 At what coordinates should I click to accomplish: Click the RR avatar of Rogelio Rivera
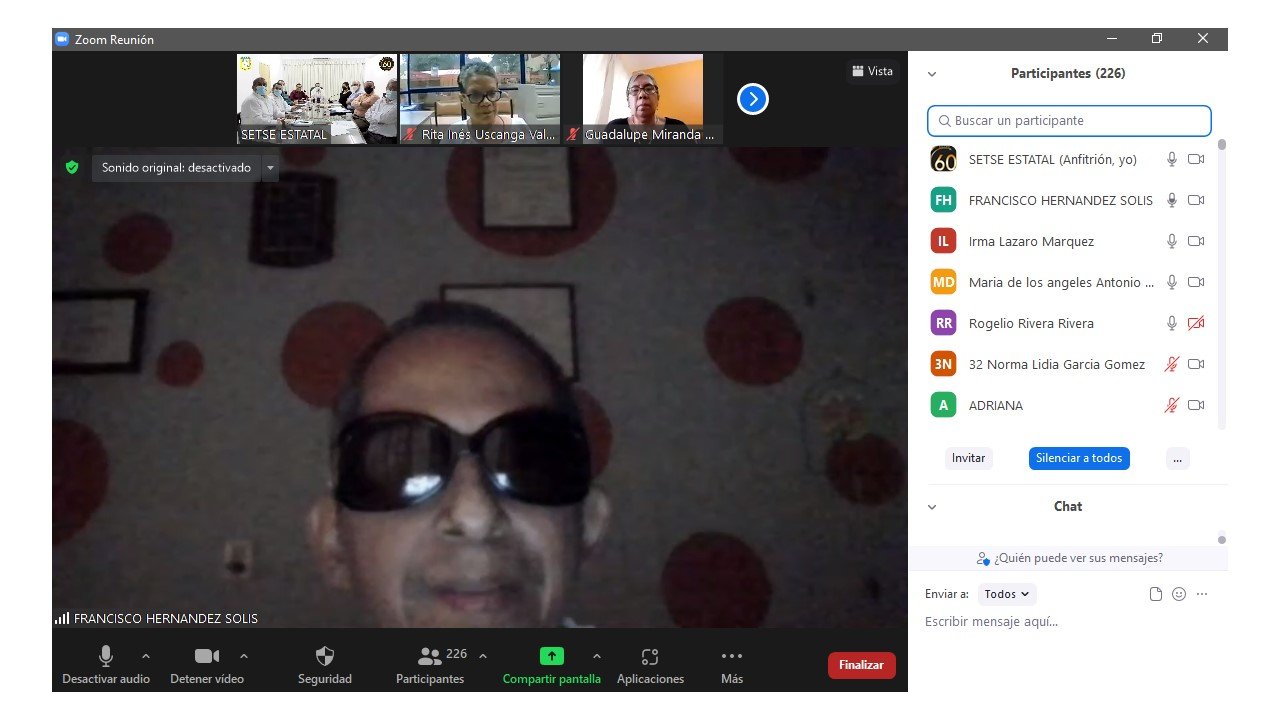(943, 323)
